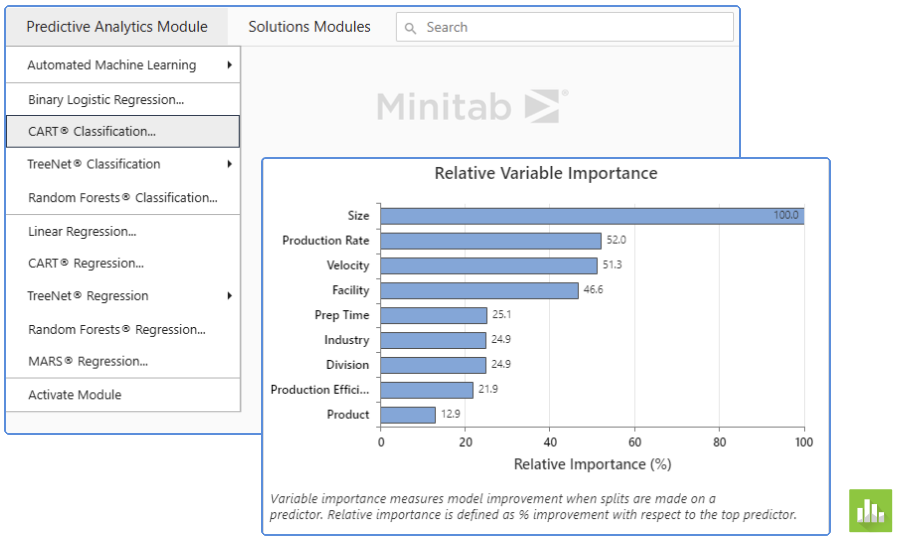Image resolution: width=903 pixels, height=542 pixels.
Task: Expand the TreeNet Classification submenu arrow
Action: coord(229,164)
